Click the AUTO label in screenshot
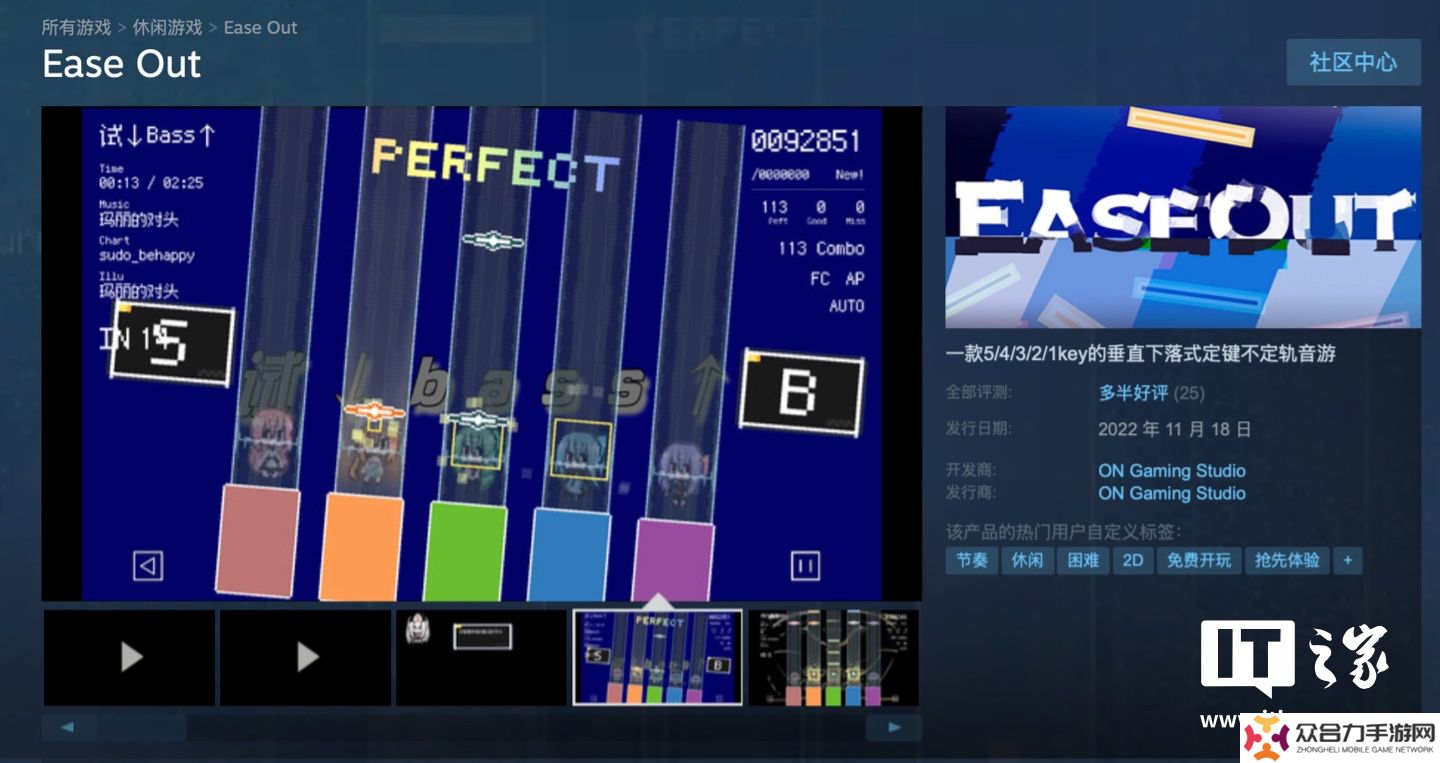Viewport: 1440px width, 763px height. pyautogui.click(x=846, y=306)
